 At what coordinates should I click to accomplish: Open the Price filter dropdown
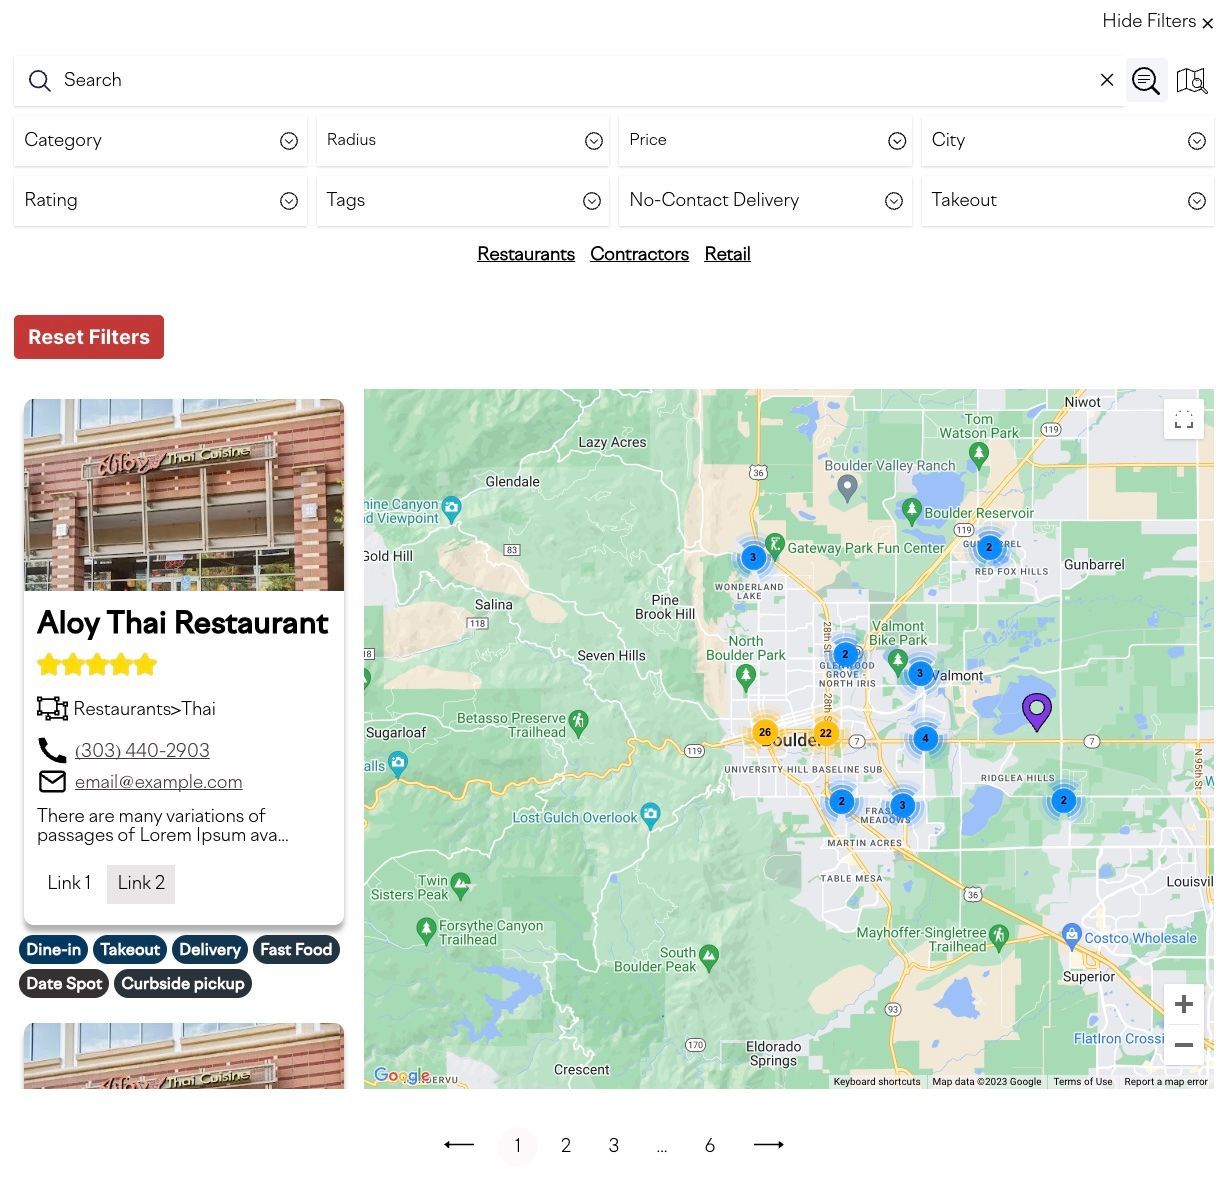coord(765,141)
